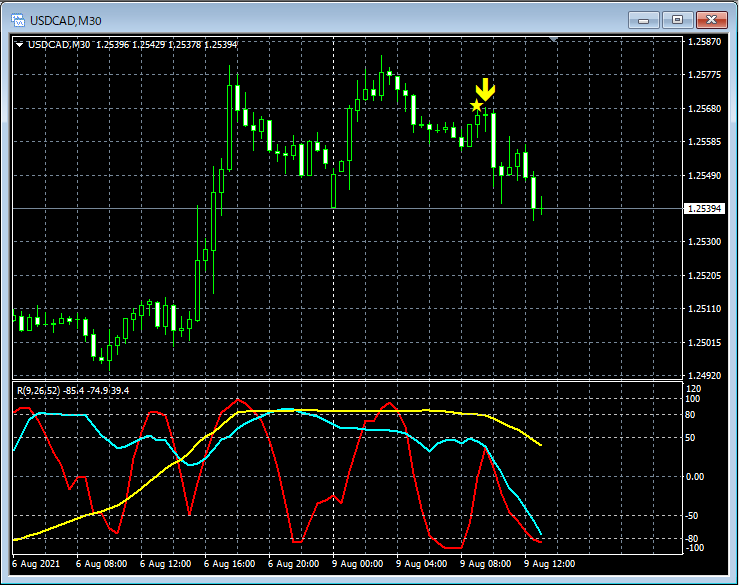The image size is (740, 585).
Task: Click the 1.25205 price scale value
Action: [x=705, y=276]
